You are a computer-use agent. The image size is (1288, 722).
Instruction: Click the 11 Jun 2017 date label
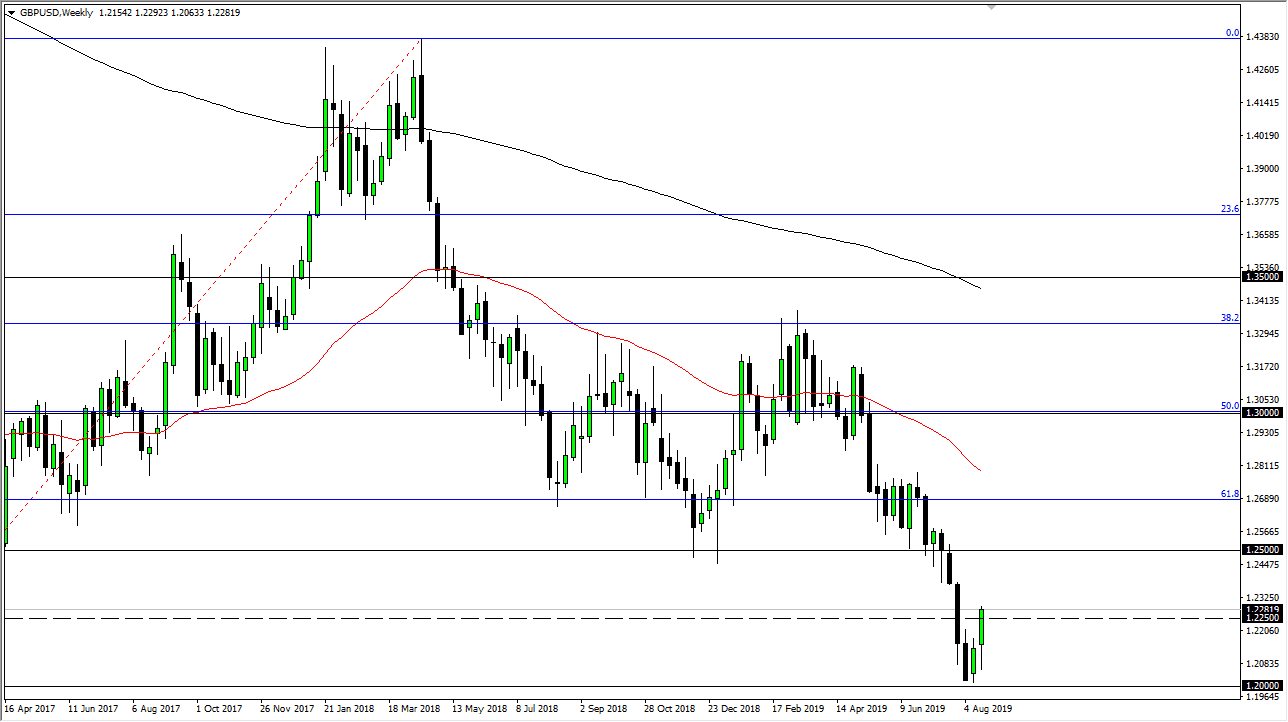(95, 708)
